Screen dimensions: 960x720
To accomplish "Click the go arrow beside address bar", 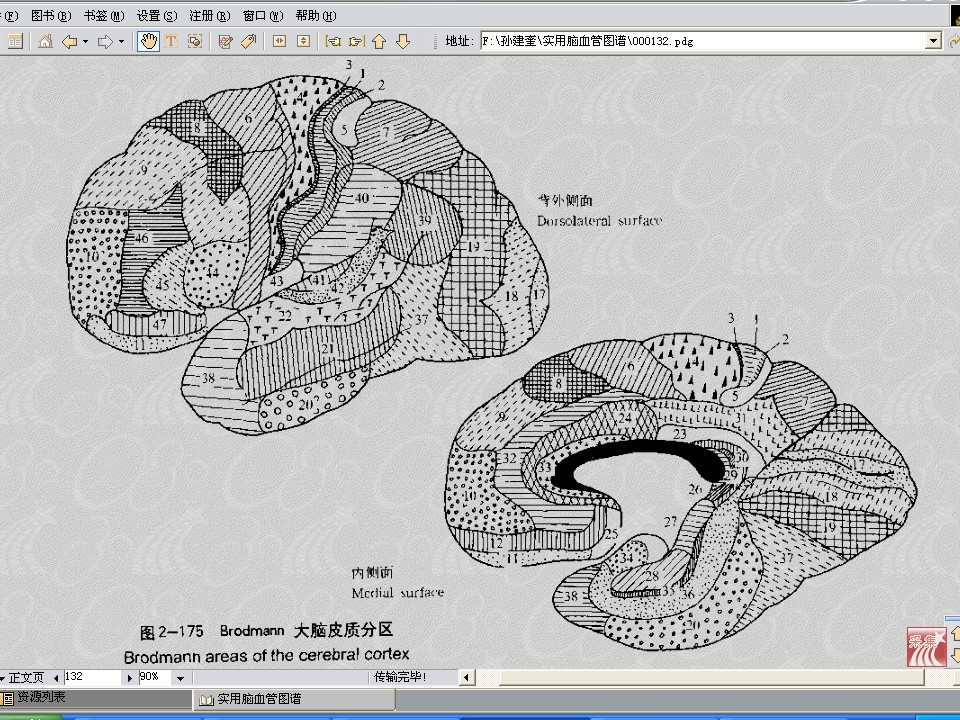I will (953, 41).
